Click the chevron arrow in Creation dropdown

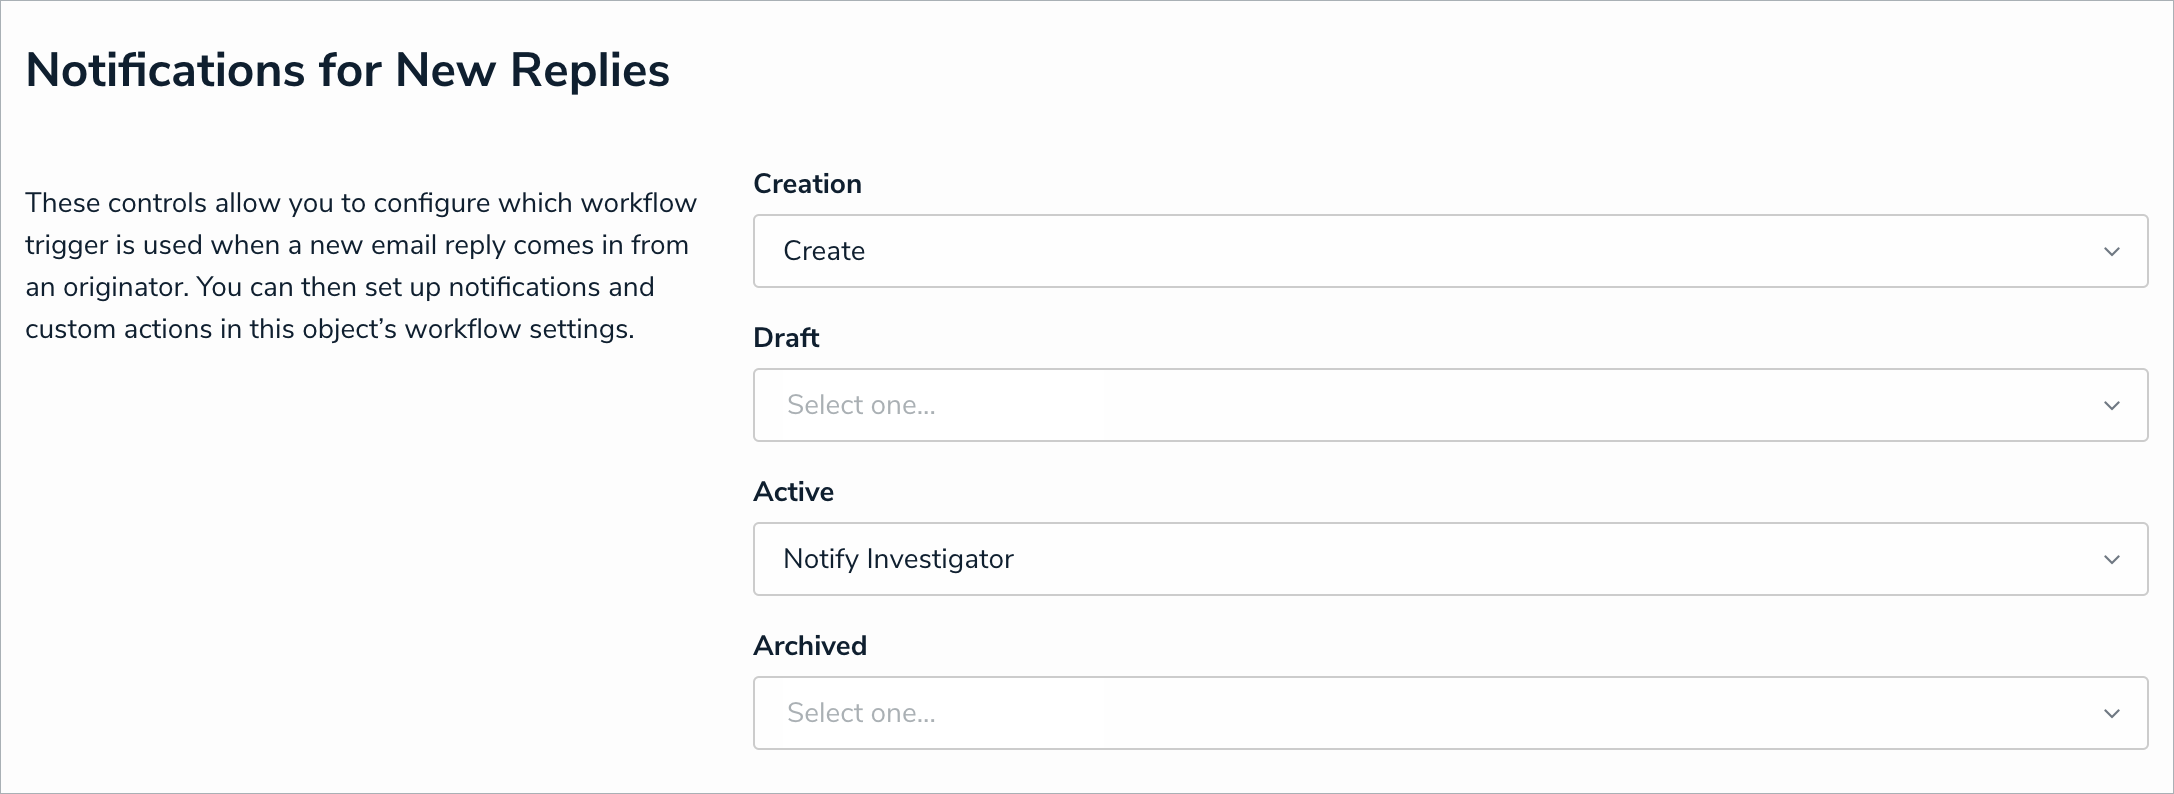2111,252
